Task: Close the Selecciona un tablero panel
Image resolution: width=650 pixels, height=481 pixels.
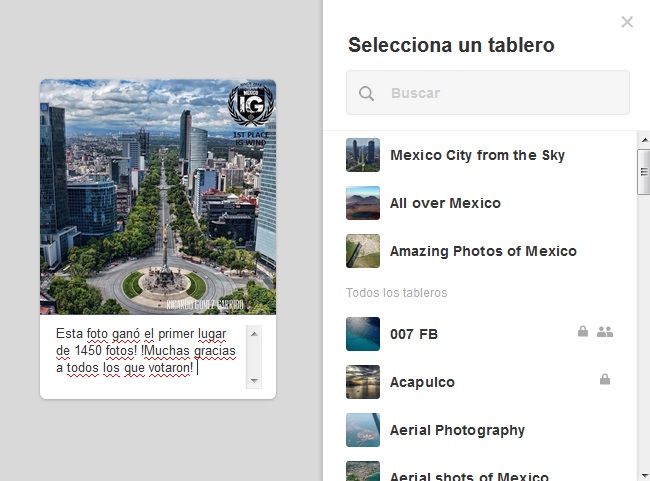Action: [x=627, y=22]
